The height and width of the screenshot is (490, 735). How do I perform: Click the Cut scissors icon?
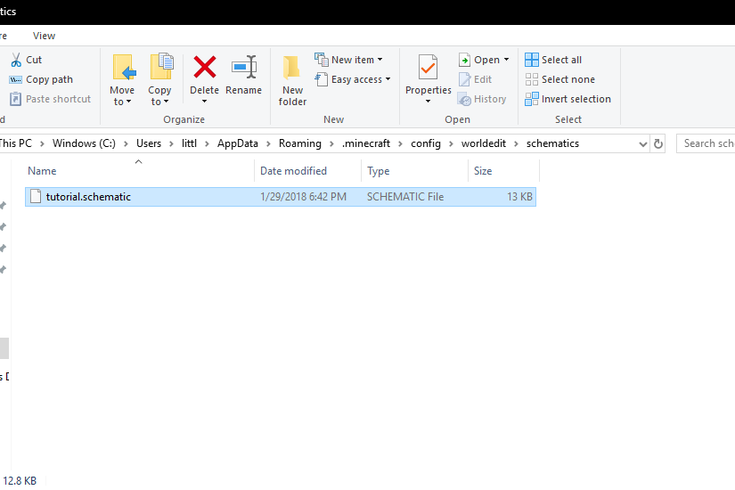(x=16, y=60)
